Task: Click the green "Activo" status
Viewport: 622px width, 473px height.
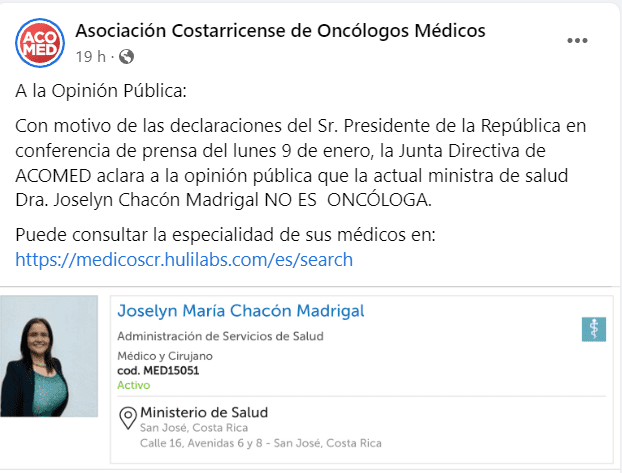Action: (132, 384)
